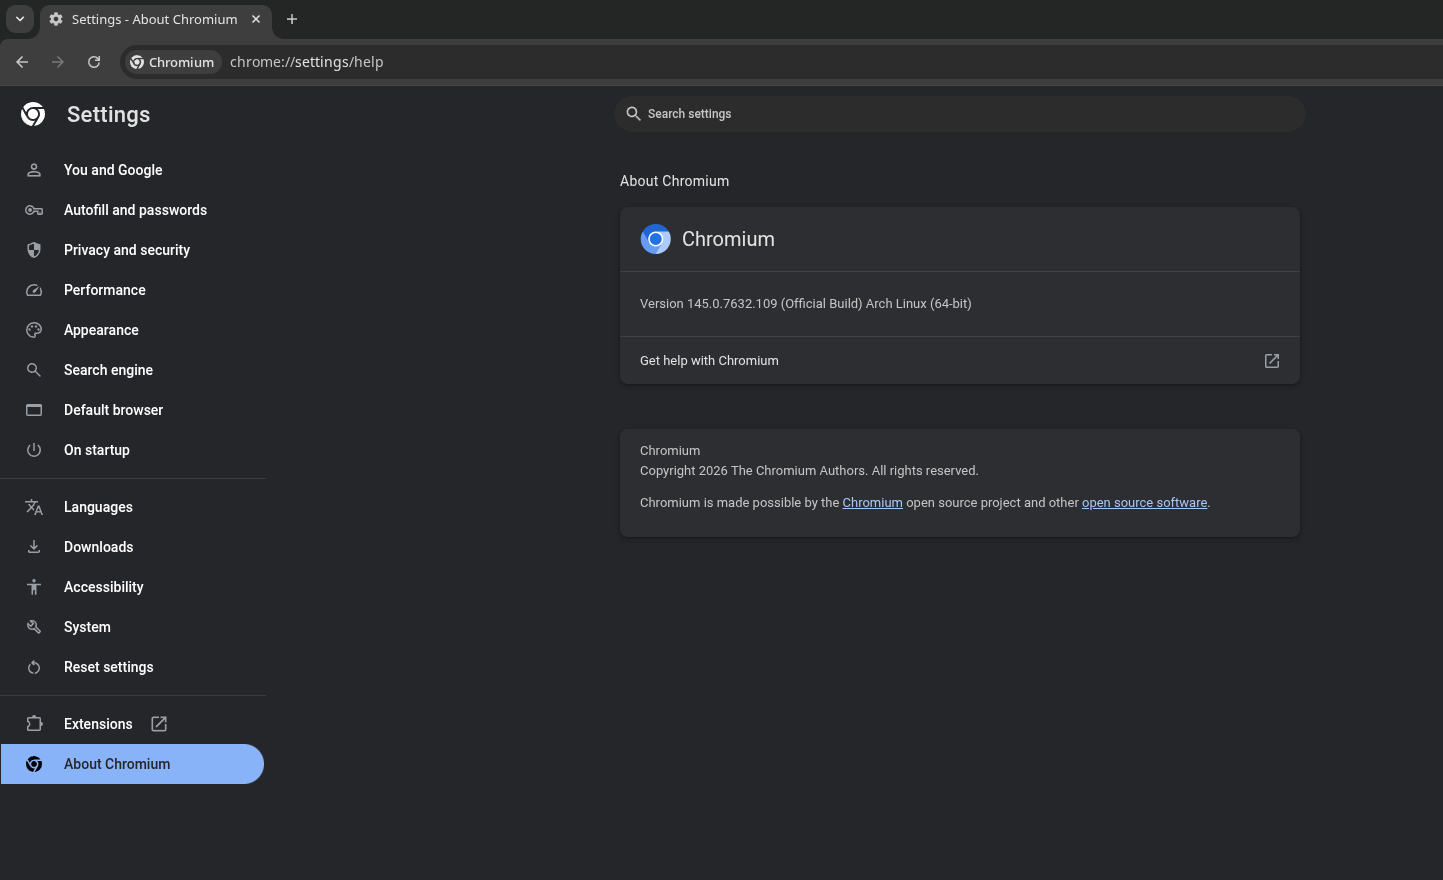
Task: Click the Chromium open source project link
Action: tap(872, 503)
